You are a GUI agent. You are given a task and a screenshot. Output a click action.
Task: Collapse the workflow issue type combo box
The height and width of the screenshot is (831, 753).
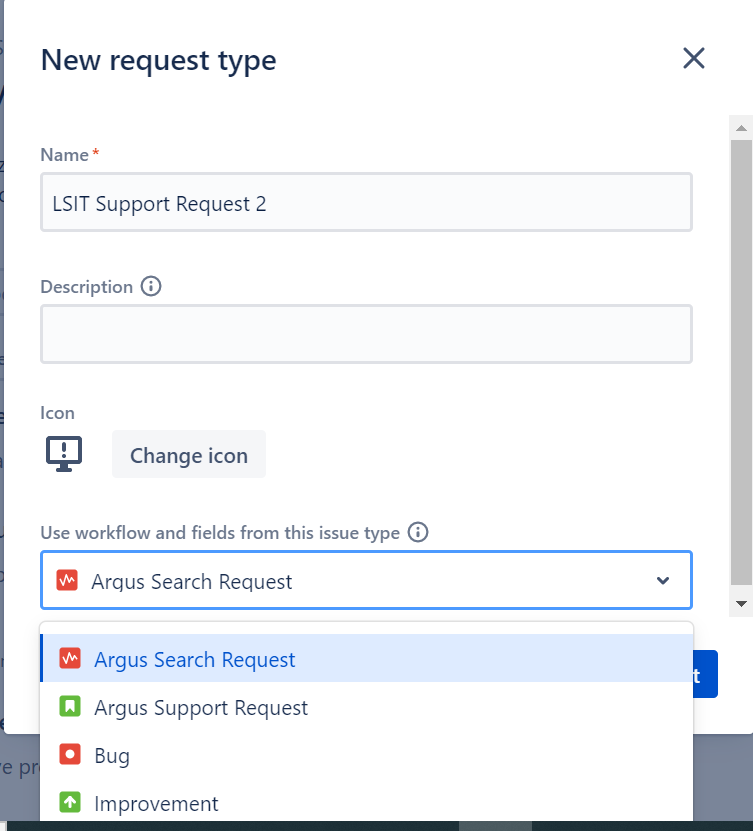point(662,579)
